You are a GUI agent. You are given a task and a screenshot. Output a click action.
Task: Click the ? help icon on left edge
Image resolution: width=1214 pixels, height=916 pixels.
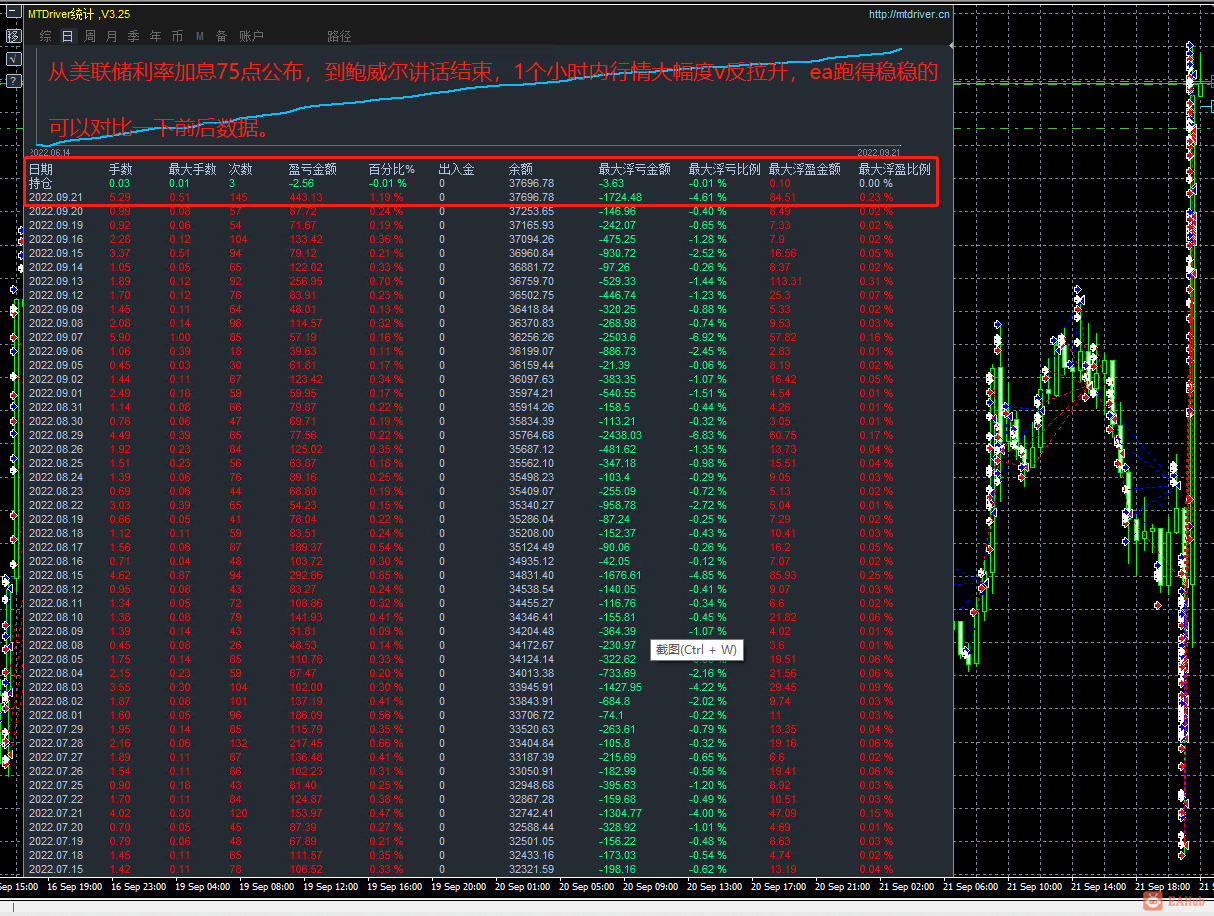(x=13, y=79)
